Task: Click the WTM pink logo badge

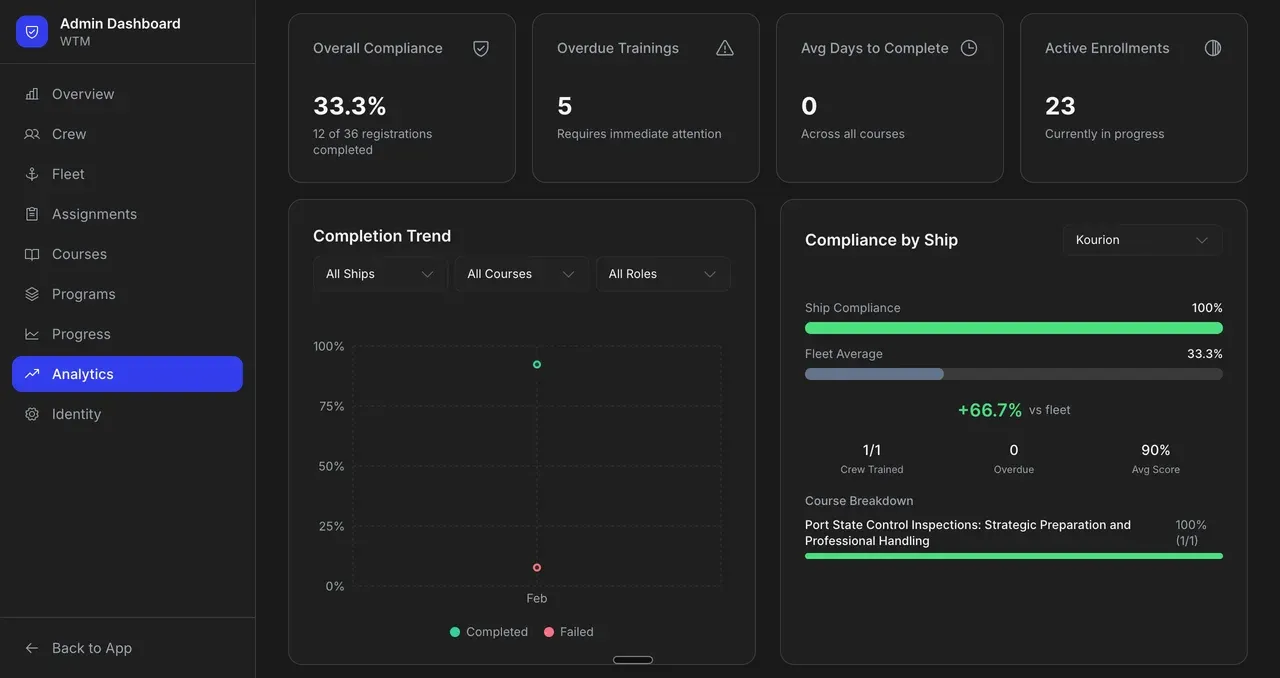Action: [x=31, y=31]
